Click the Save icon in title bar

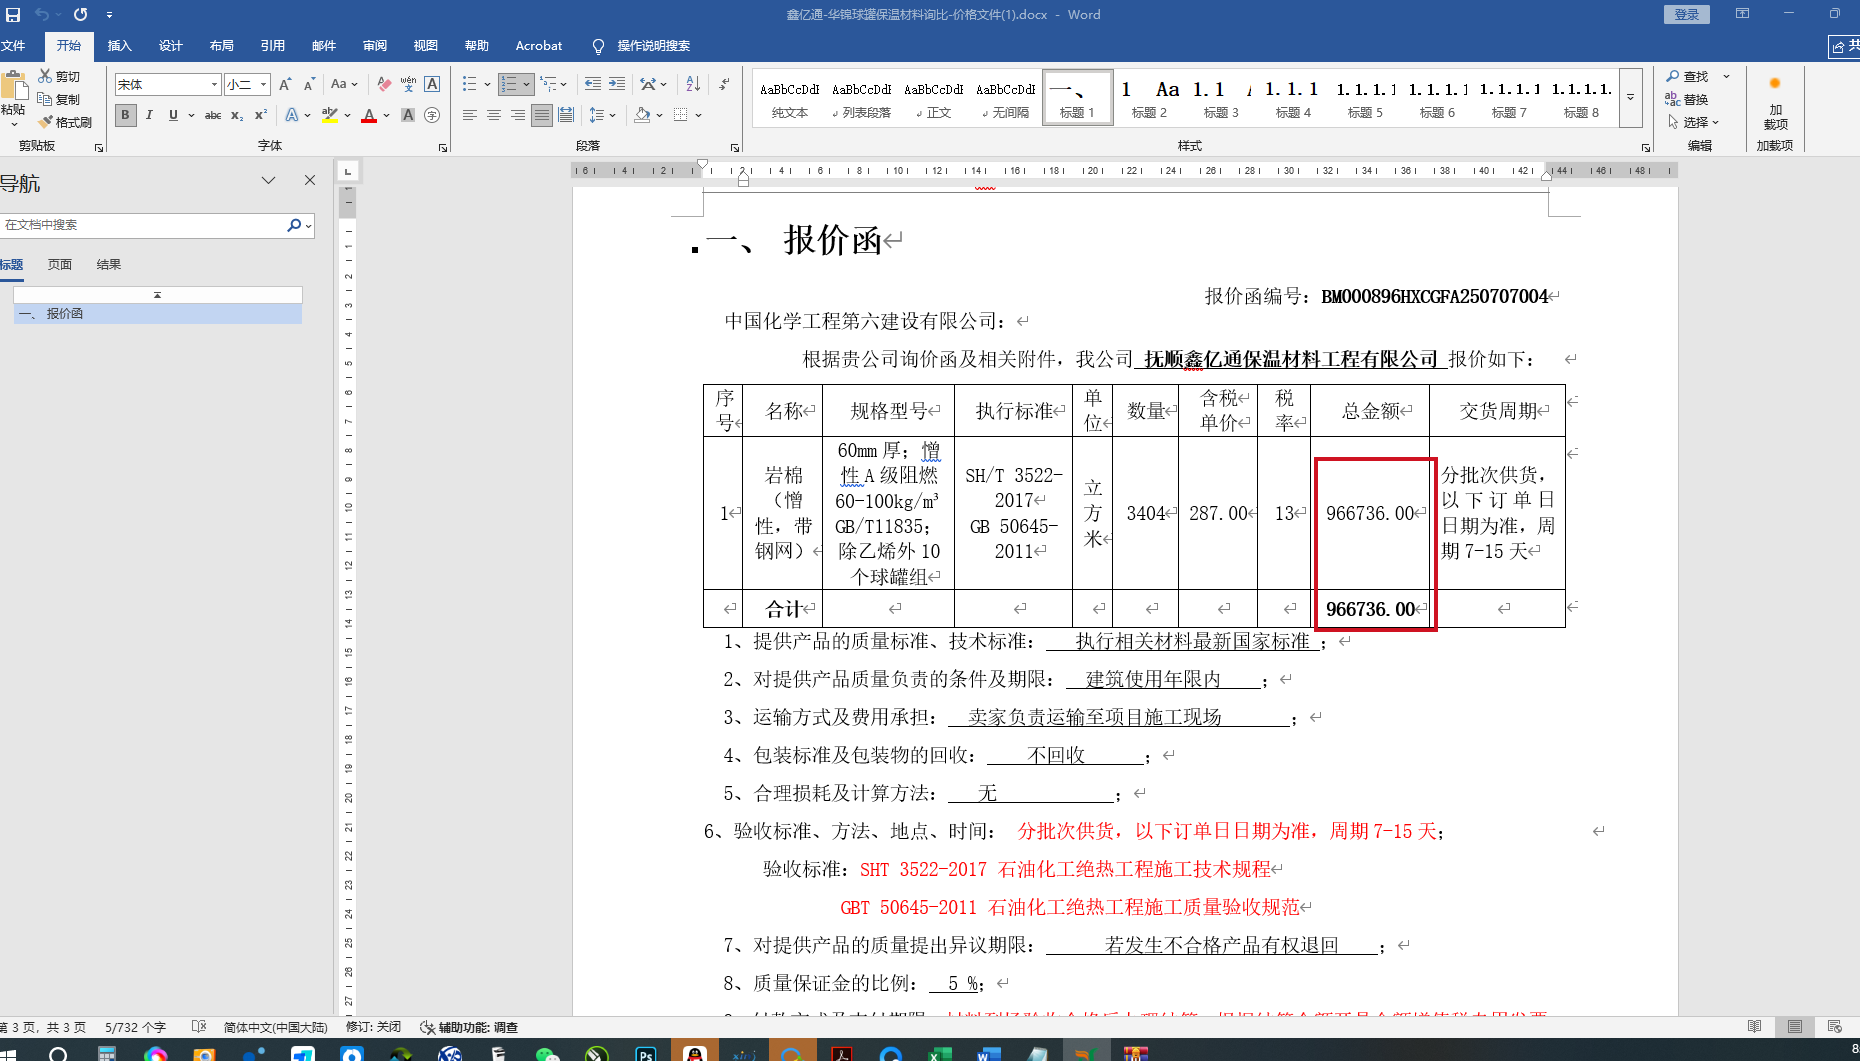[13, 15]
